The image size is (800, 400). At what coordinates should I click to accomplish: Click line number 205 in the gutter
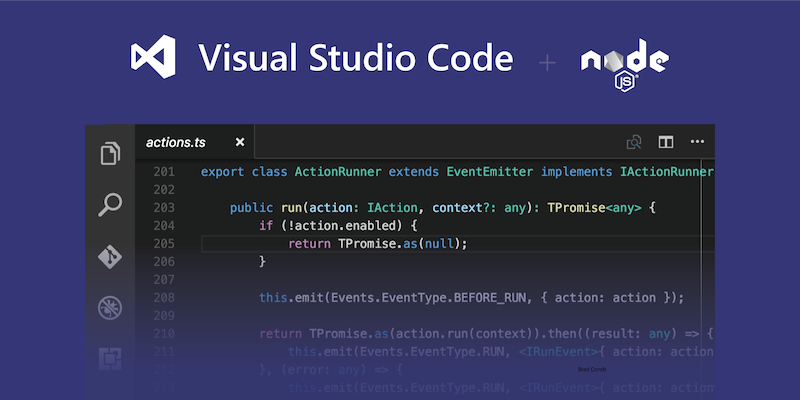pos(164,244)
